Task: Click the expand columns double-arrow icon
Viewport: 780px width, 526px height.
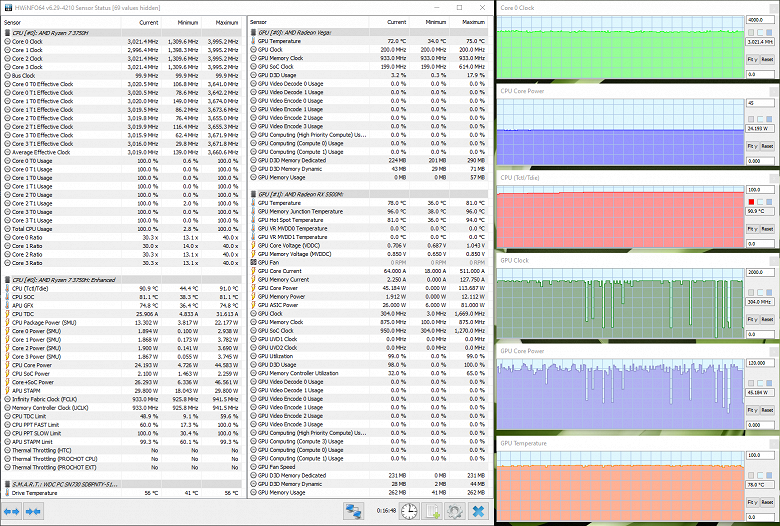Action: point(11,511)
